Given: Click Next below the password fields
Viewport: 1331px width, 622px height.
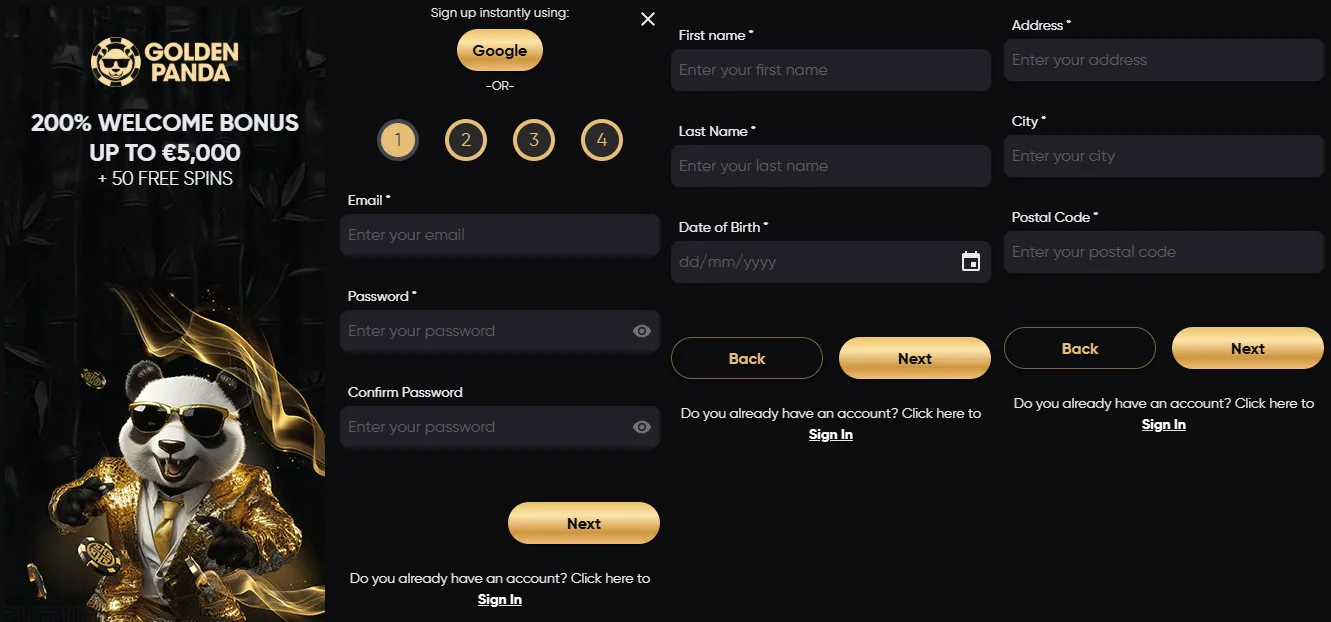Looking at the screenshot, I should tap(583, 523).
